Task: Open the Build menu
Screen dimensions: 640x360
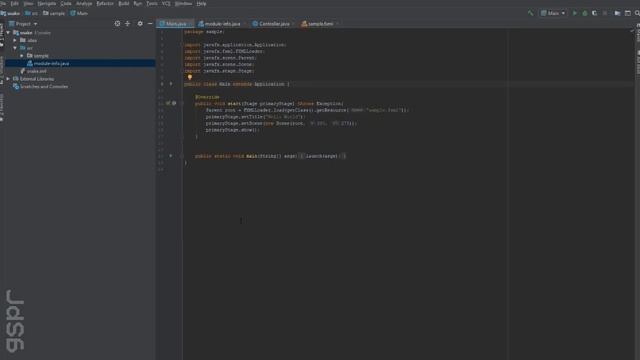Action: click(124, 4)
